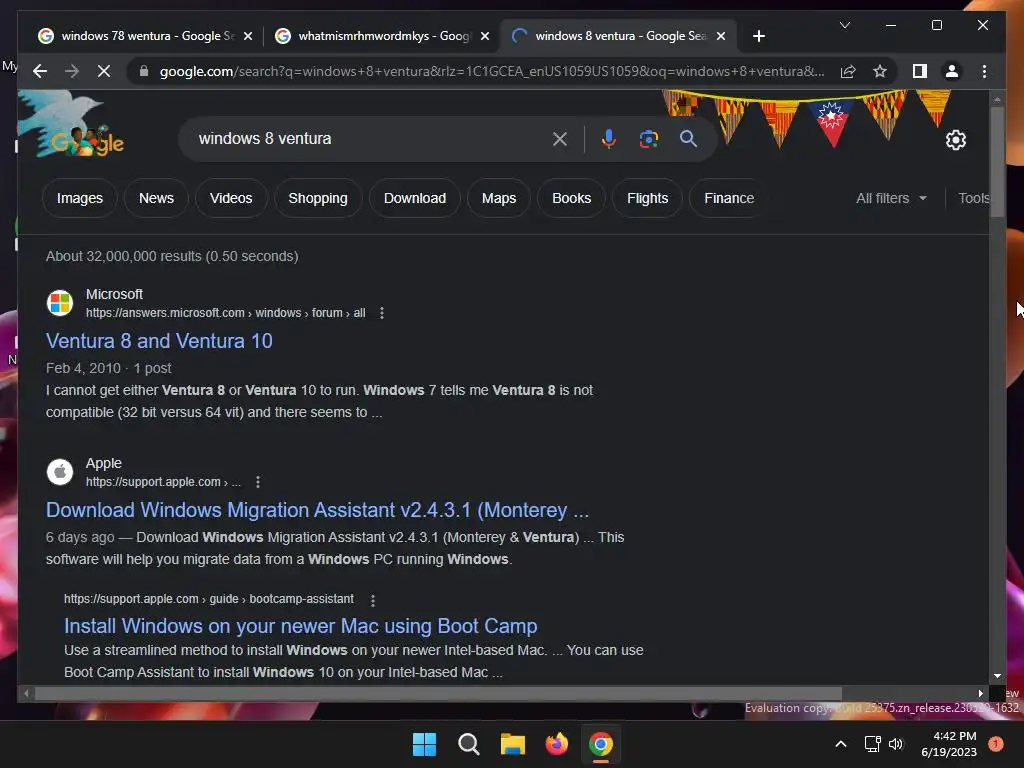Viewport: 1024px width, 768px height.
Task: Show hidden system tray icons
Action: coord(841,744)
